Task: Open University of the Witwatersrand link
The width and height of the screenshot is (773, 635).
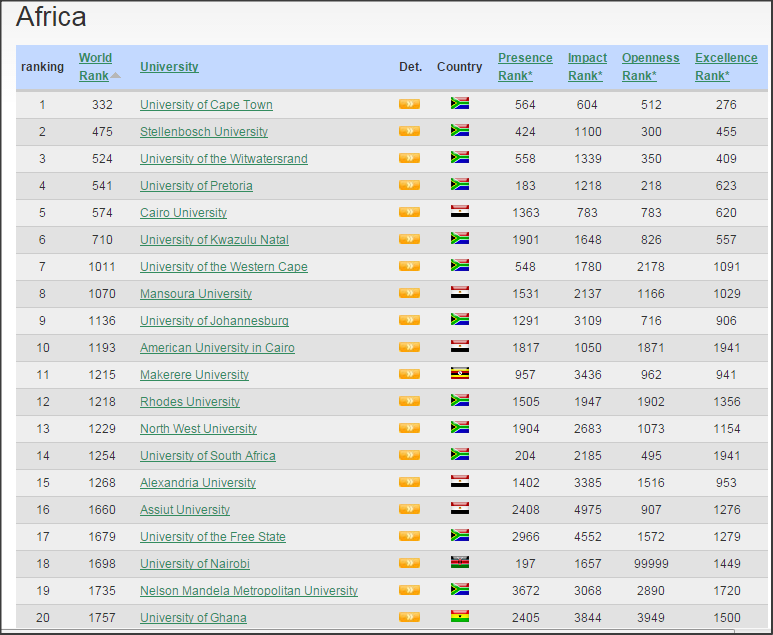Action: pos(224,159)
